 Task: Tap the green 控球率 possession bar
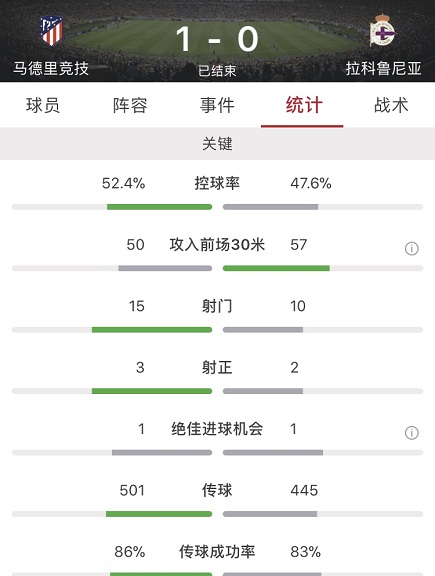point(159,207)
